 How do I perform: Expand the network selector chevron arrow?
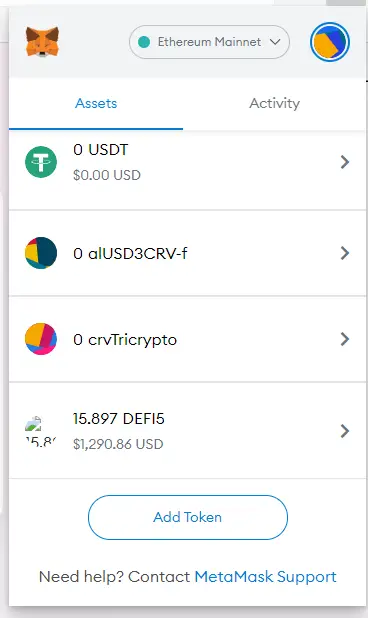[x=275, y=42]
